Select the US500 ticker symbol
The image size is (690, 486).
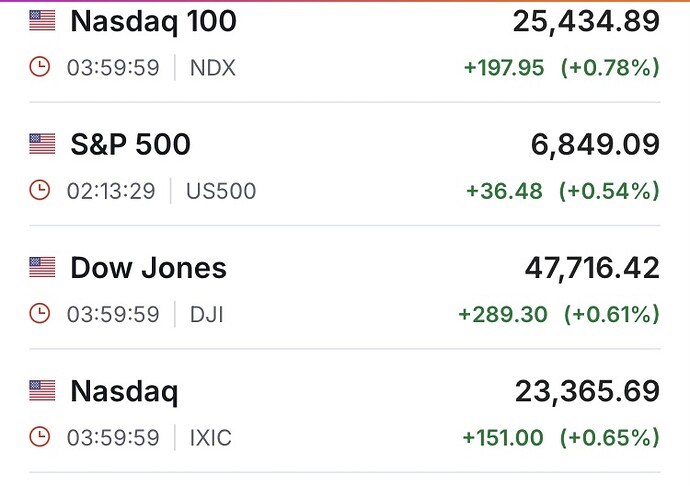[221, 191]
